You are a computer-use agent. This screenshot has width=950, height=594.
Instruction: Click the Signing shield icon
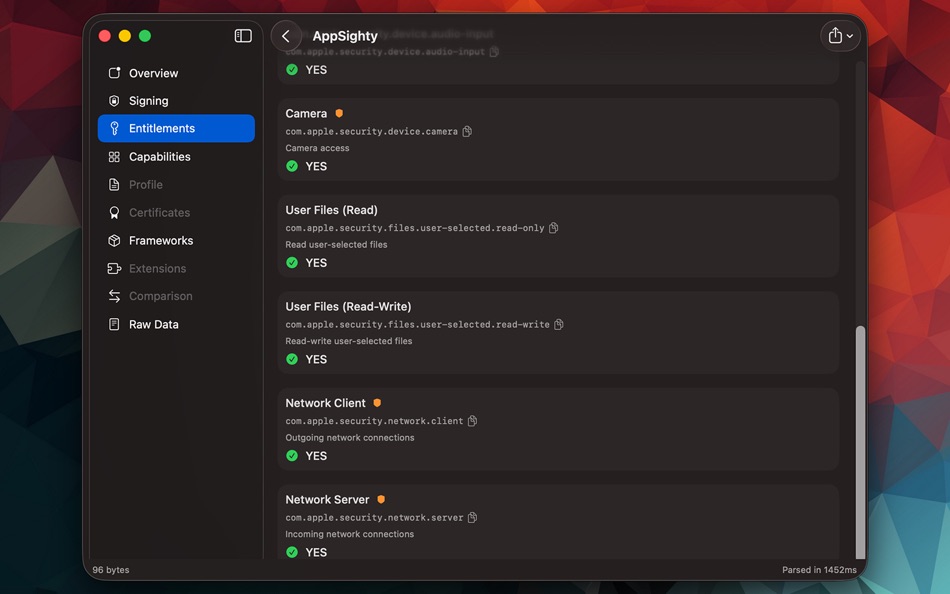click(114, 101)
